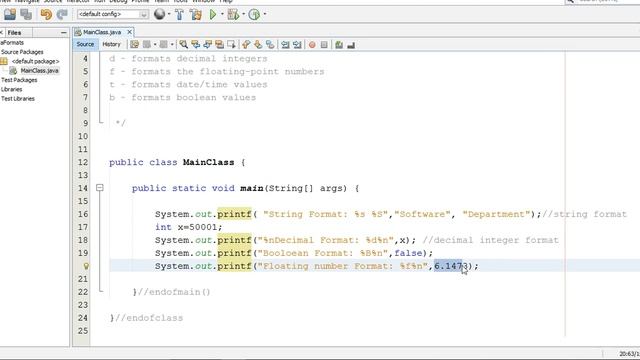Click the Back navigation icon in editor toolbar
Screen dimensions: 640x360
coord(147,44)
